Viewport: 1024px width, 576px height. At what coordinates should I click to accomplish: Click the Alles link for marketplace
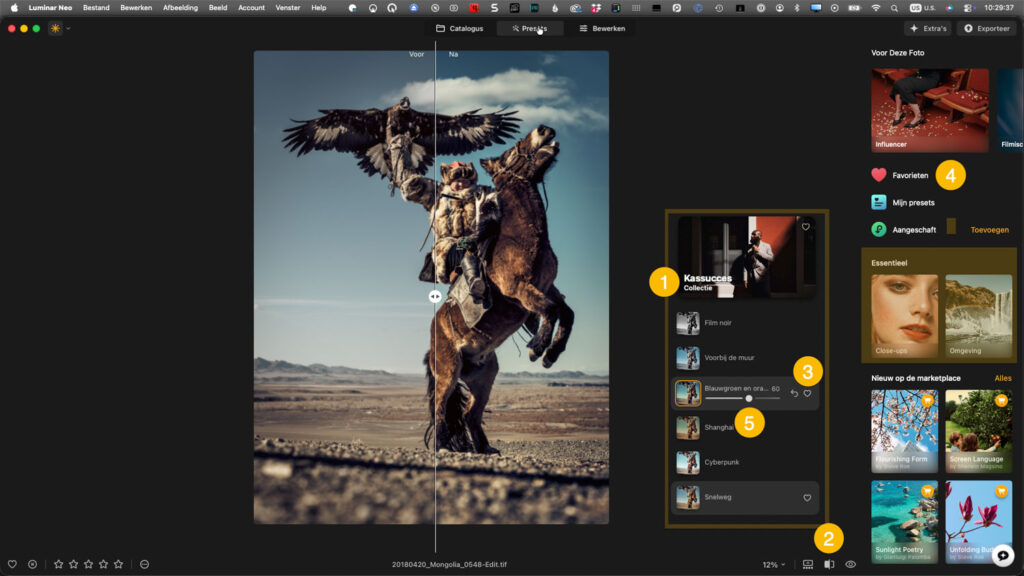(x=1002, y=378)
